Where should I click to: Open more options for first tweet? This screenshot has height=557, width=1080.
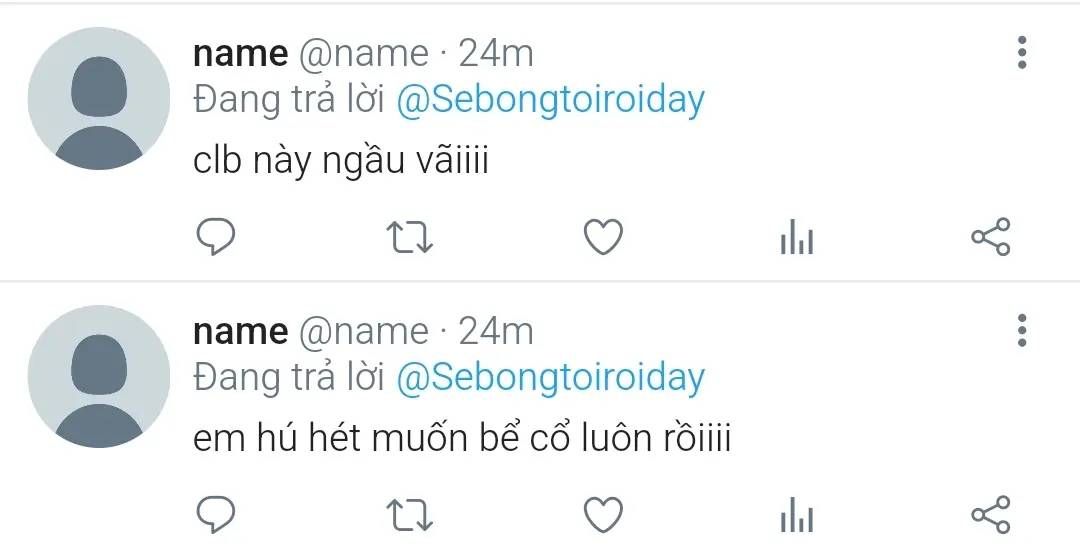coord(1021,53)
